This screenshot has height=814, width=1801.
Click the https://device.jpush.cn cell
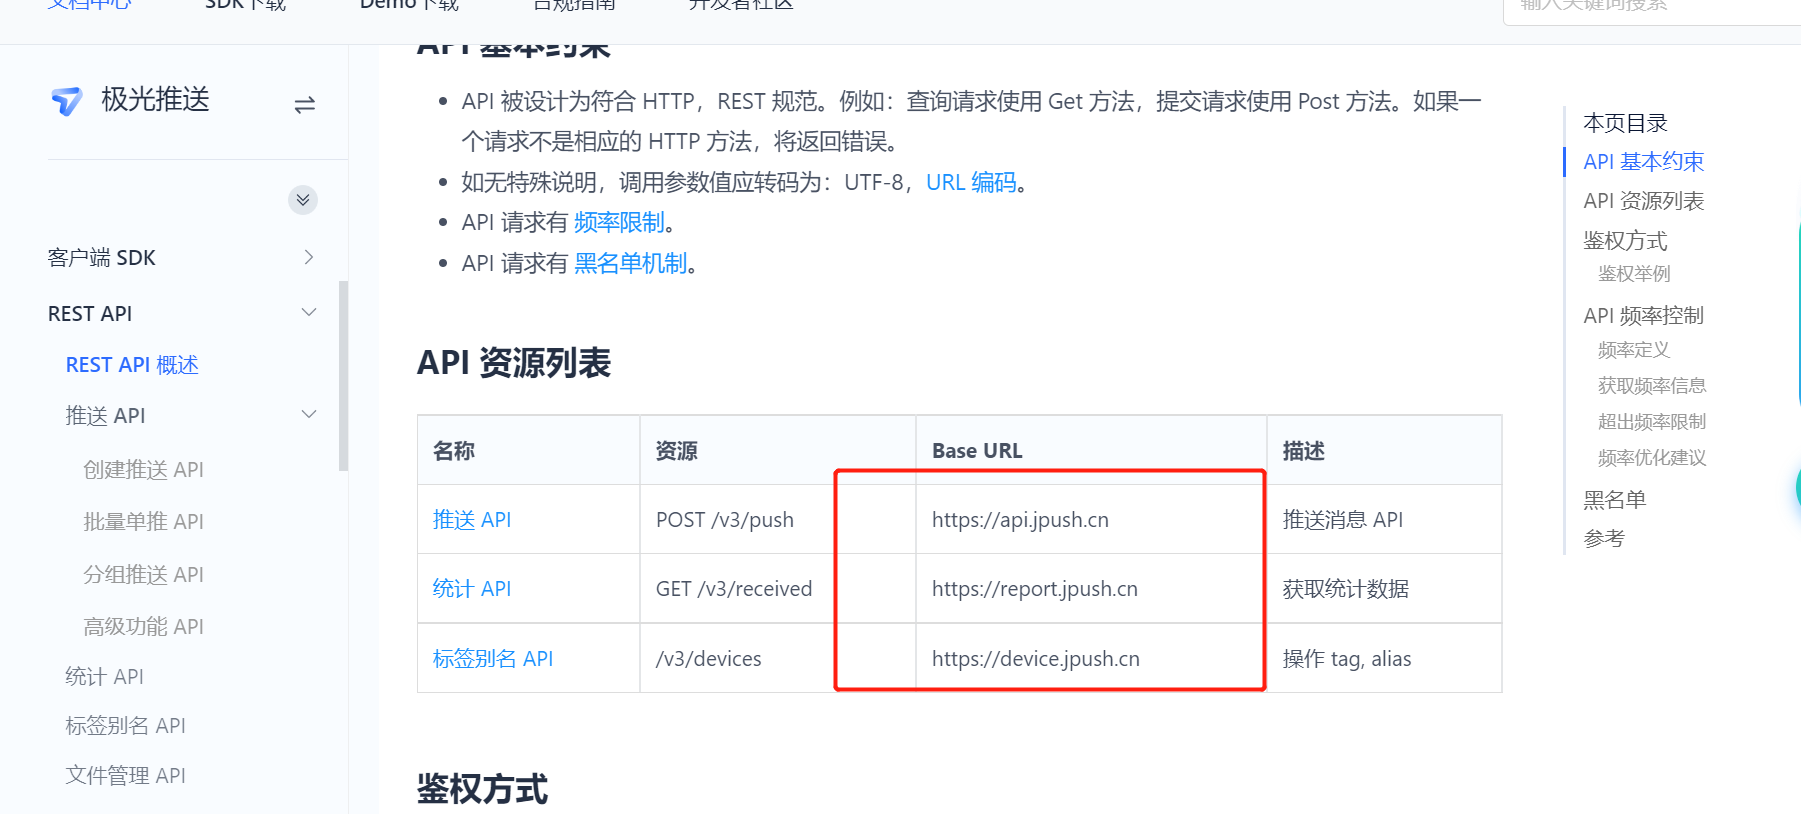[x=1091, y=658]
